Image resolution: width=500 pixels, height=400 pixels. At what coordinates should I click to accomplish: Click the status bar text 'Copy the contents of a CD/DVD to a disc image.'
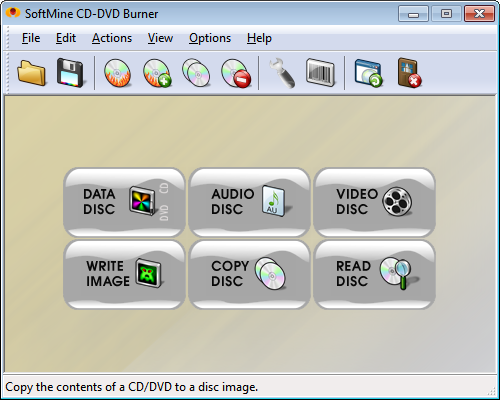coord(132,387)
